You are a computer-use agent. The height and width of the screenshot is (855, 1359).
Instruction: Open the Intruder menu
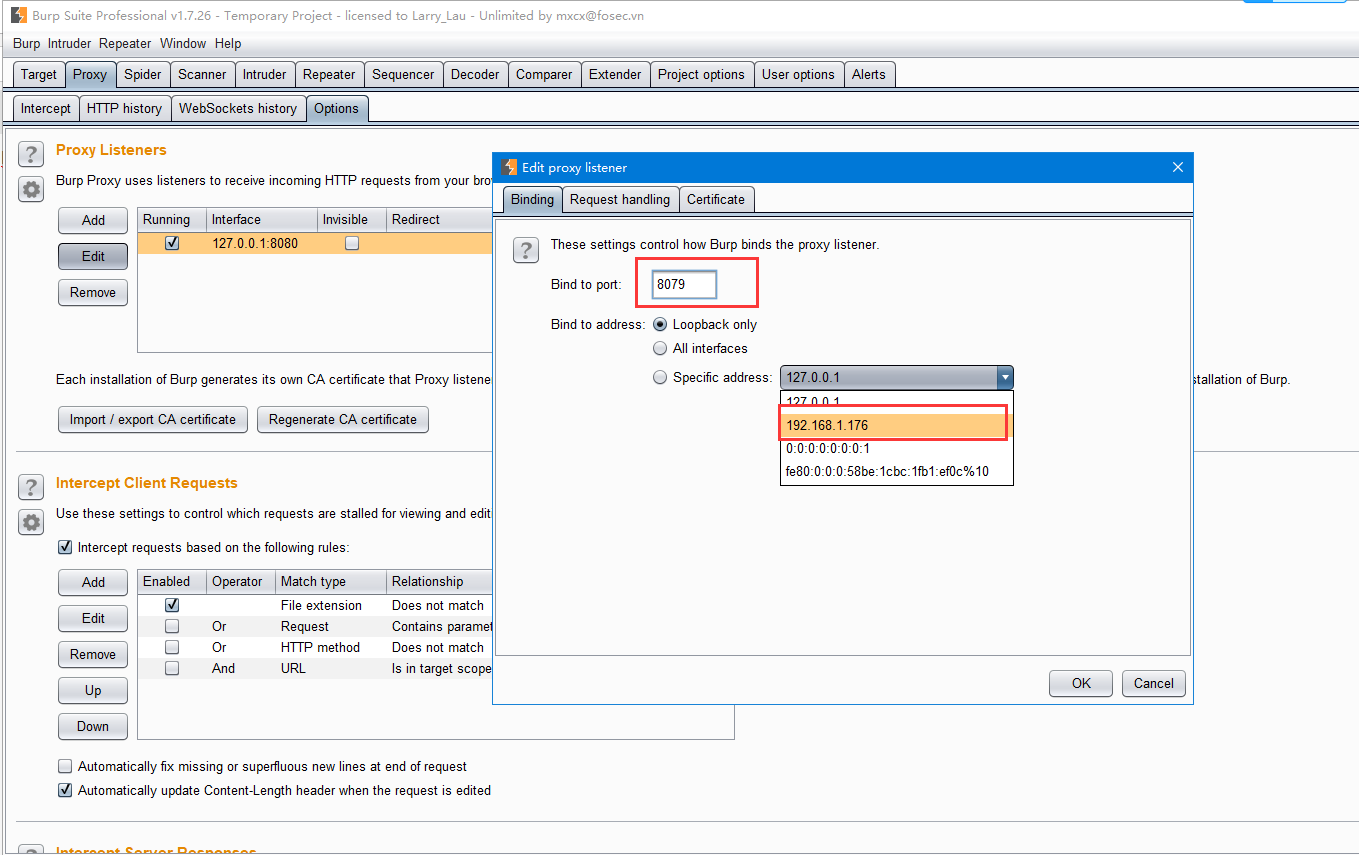point(69,43)
